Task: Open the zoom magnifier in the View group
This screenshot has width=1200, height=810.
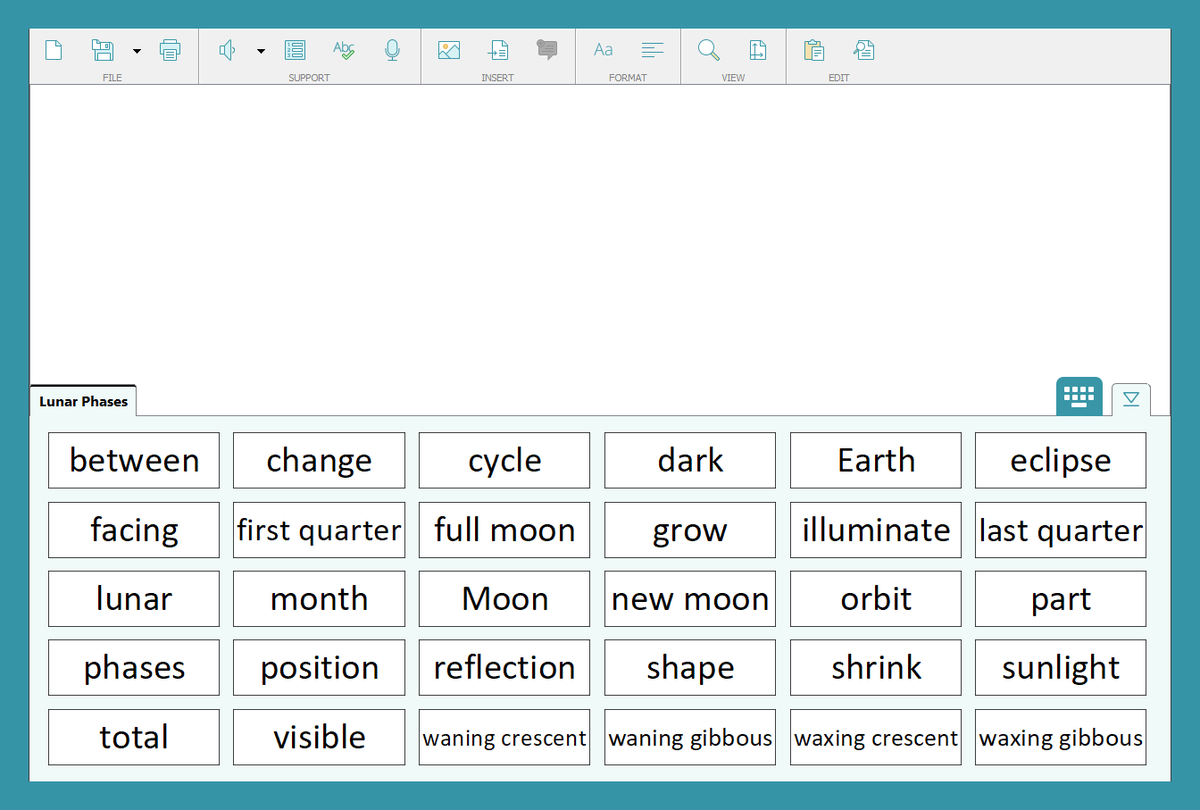Action: tap(708, 49)
